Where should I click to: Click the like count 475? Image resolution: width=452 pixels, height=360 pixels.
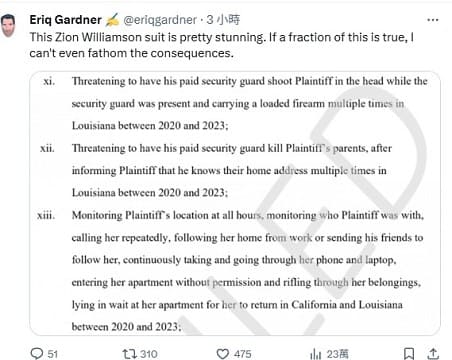242,354
